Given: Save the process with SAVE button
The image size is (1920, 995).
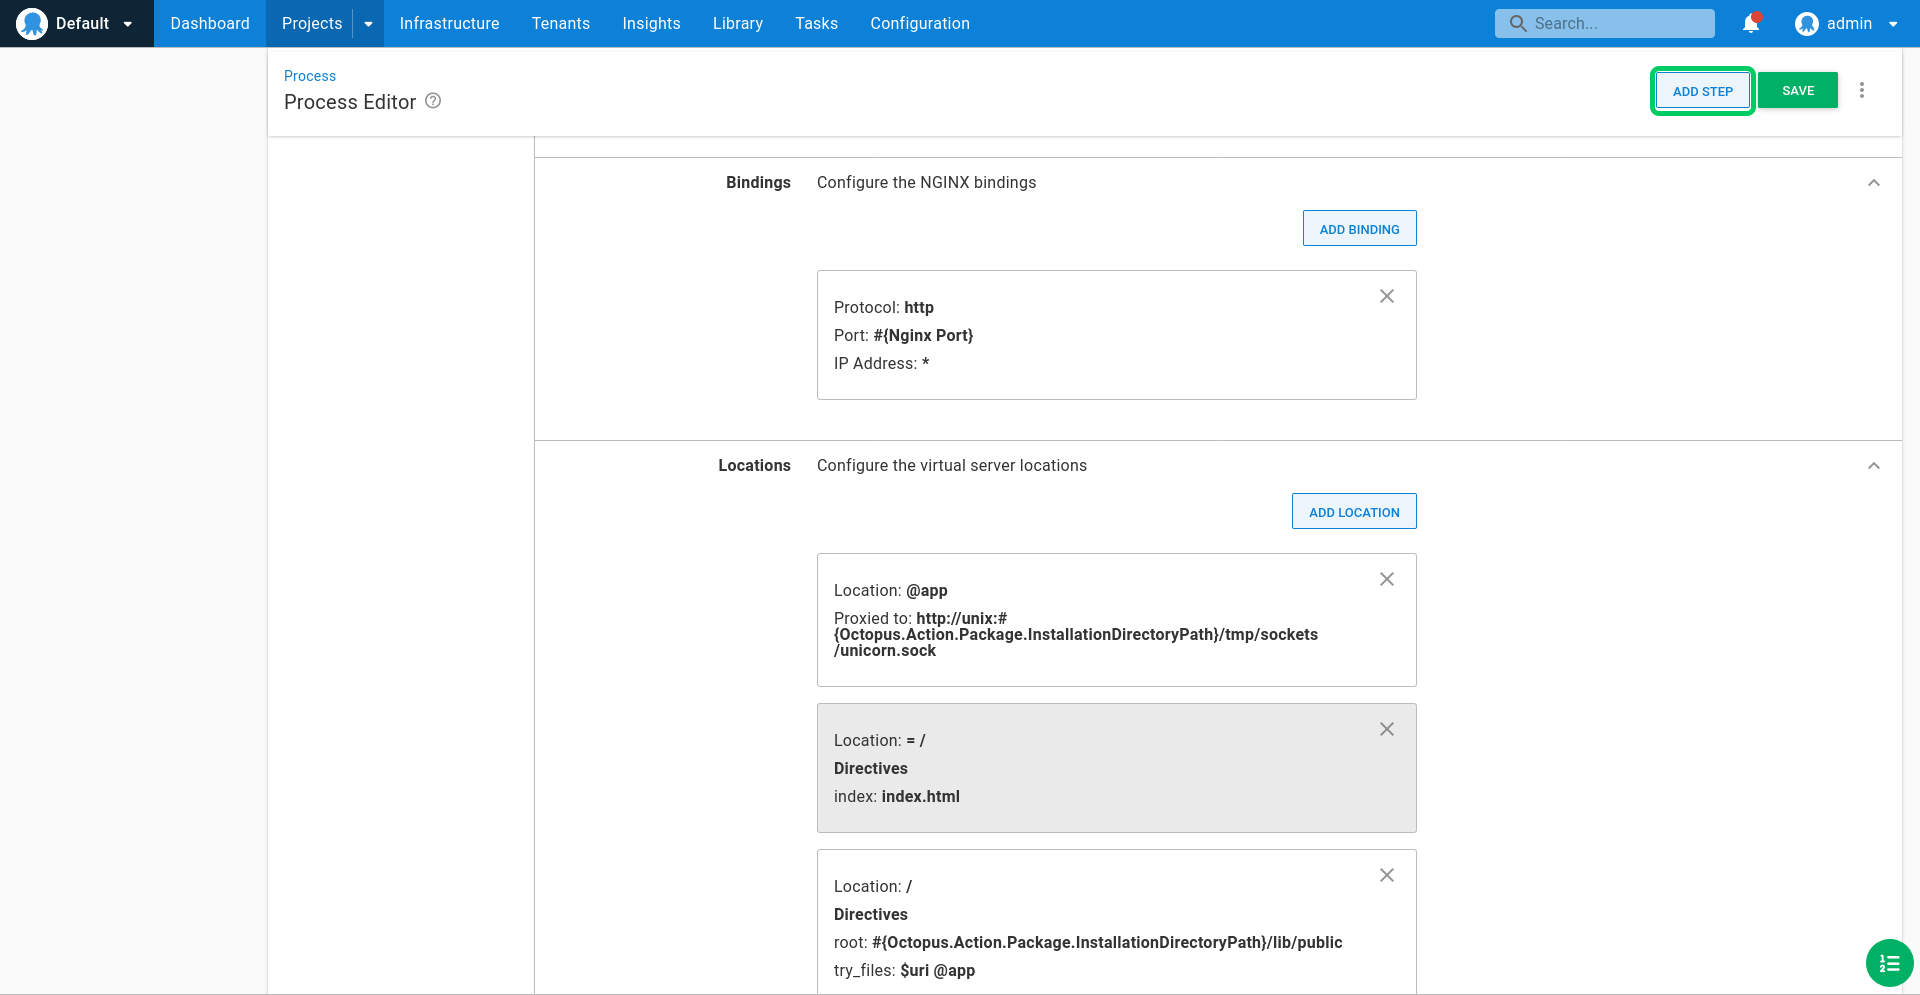Looking at the screenshot, I should click(x=1798, y=90).
